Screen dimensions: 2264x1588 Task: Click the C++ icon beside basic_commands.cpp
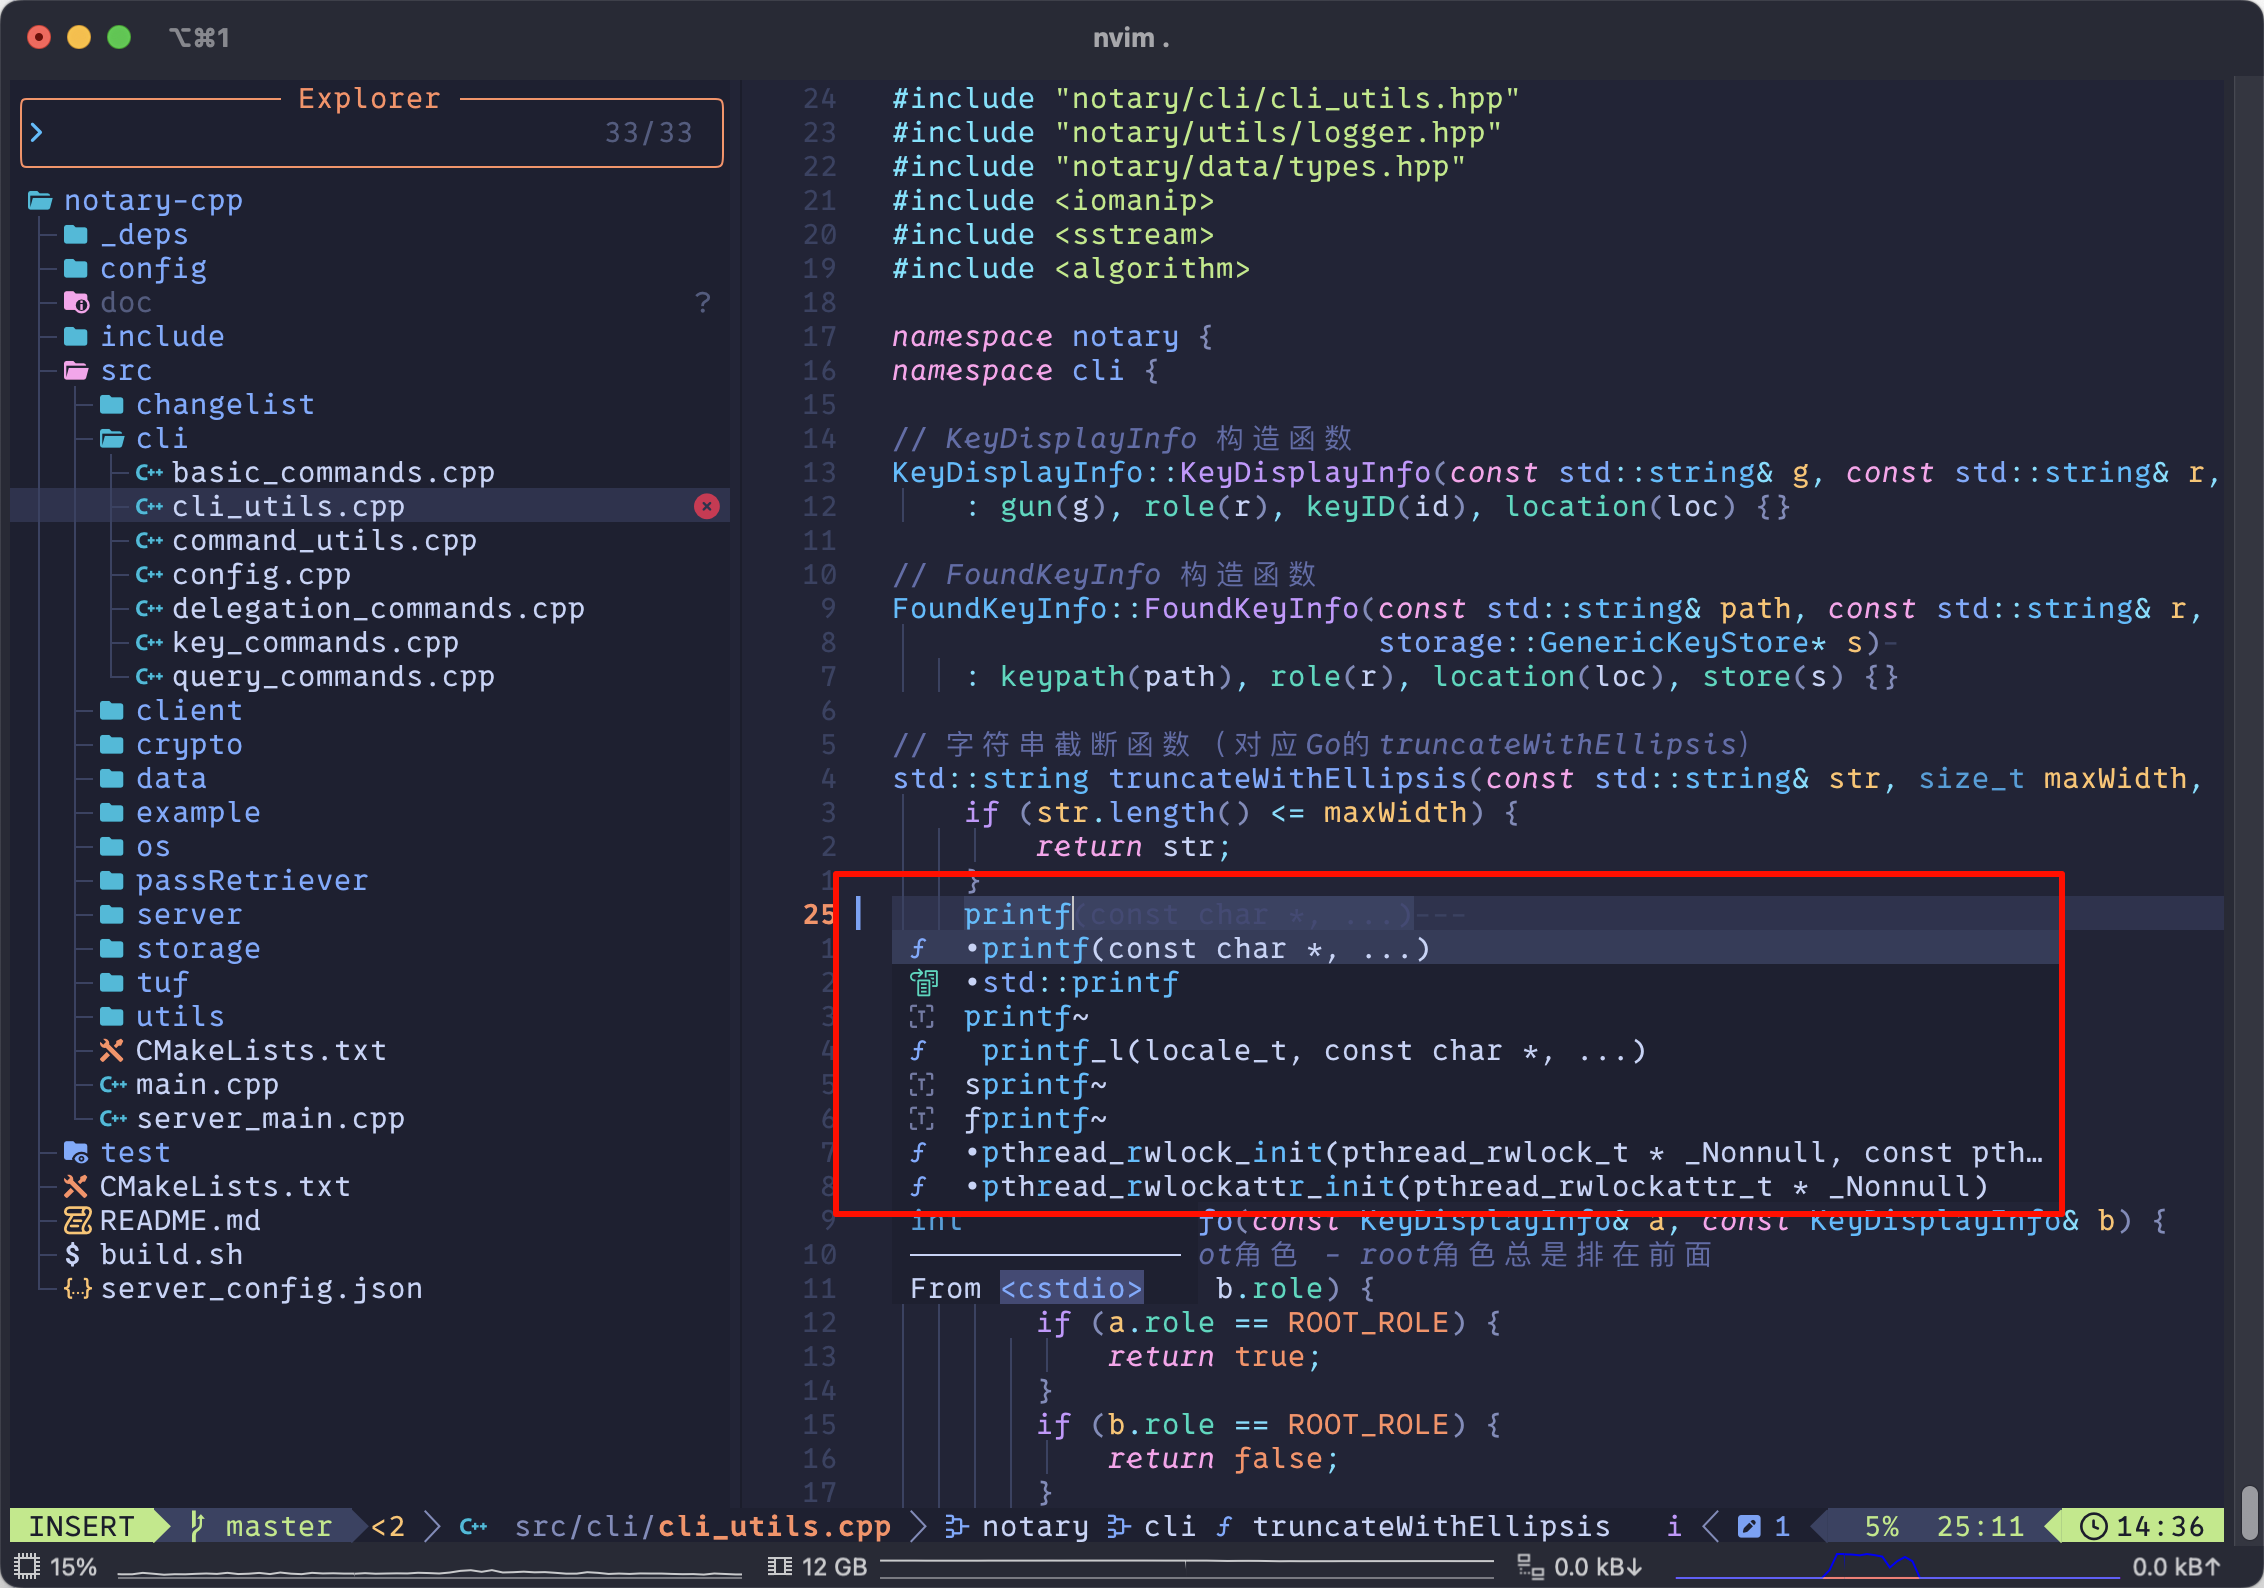[x=149, y=473]
